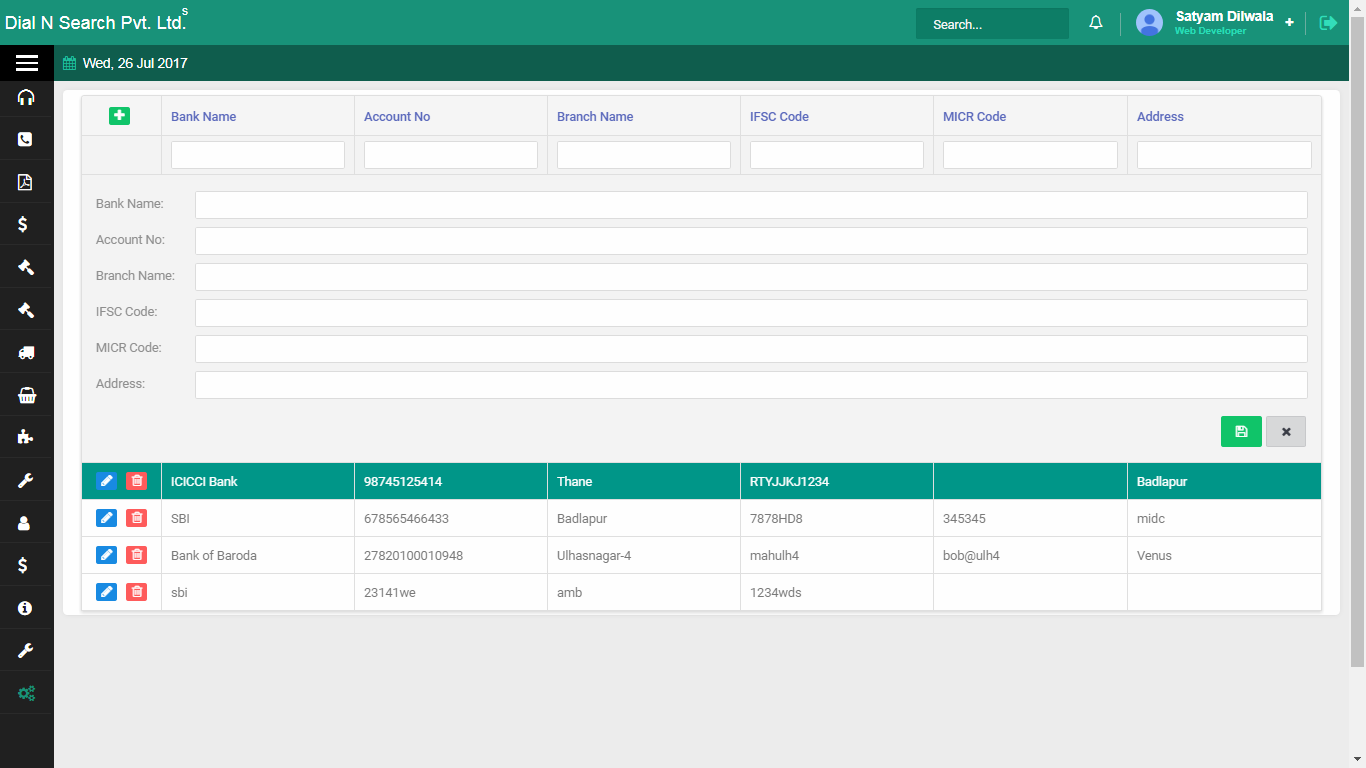Click the green add record plus button

[x=119, y=116]
